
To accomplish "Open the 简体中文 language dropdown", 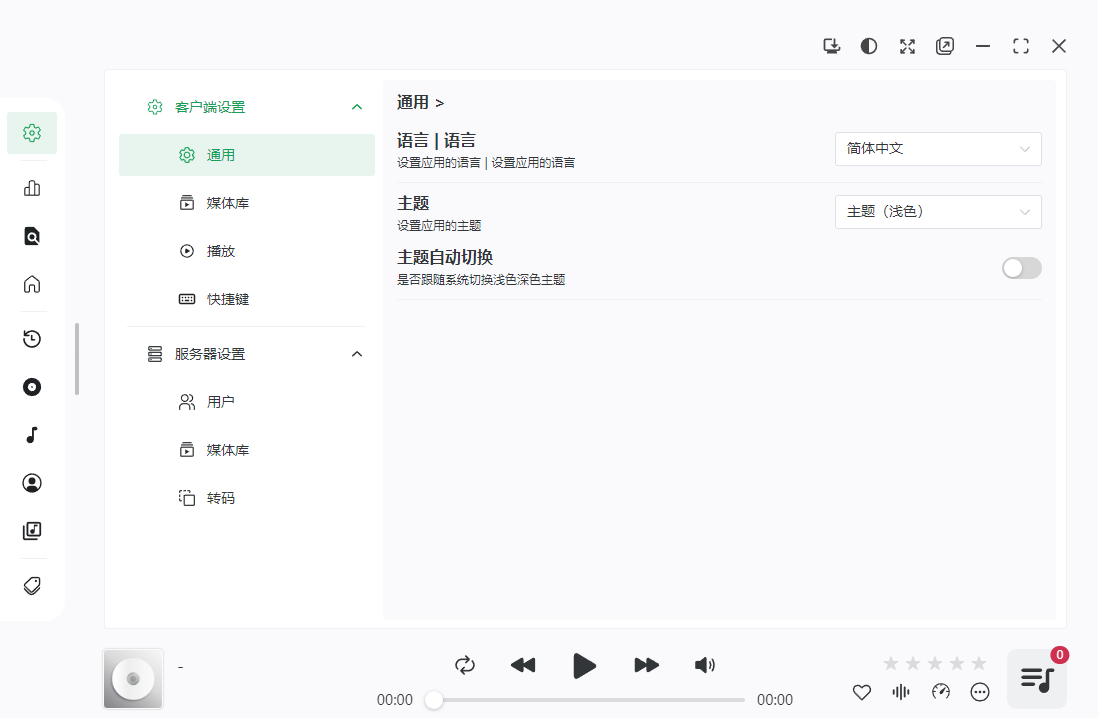I will [x=937, y=148].
